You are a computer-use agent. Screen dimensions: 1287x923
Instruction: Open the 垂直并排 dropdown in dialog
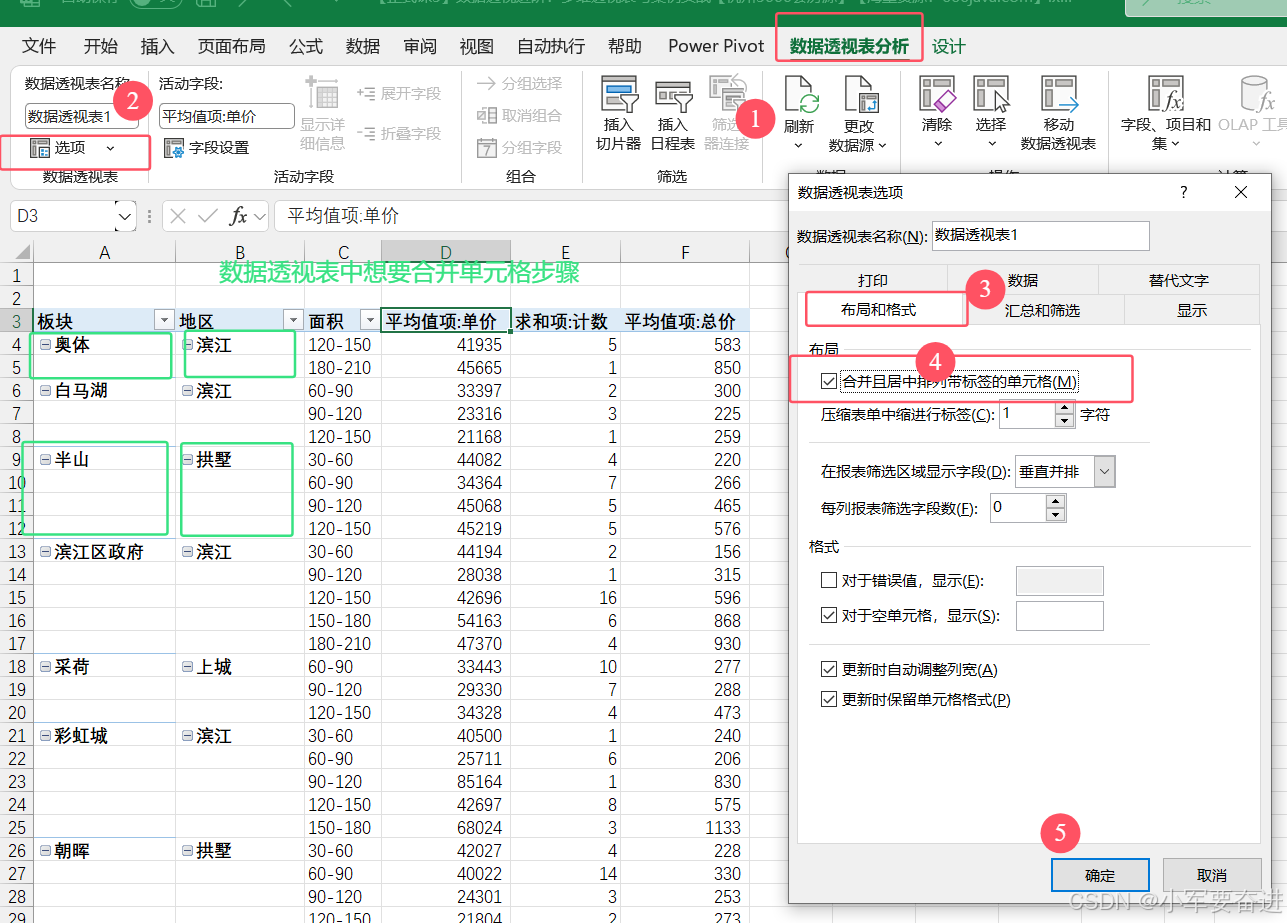[1104, 471]
